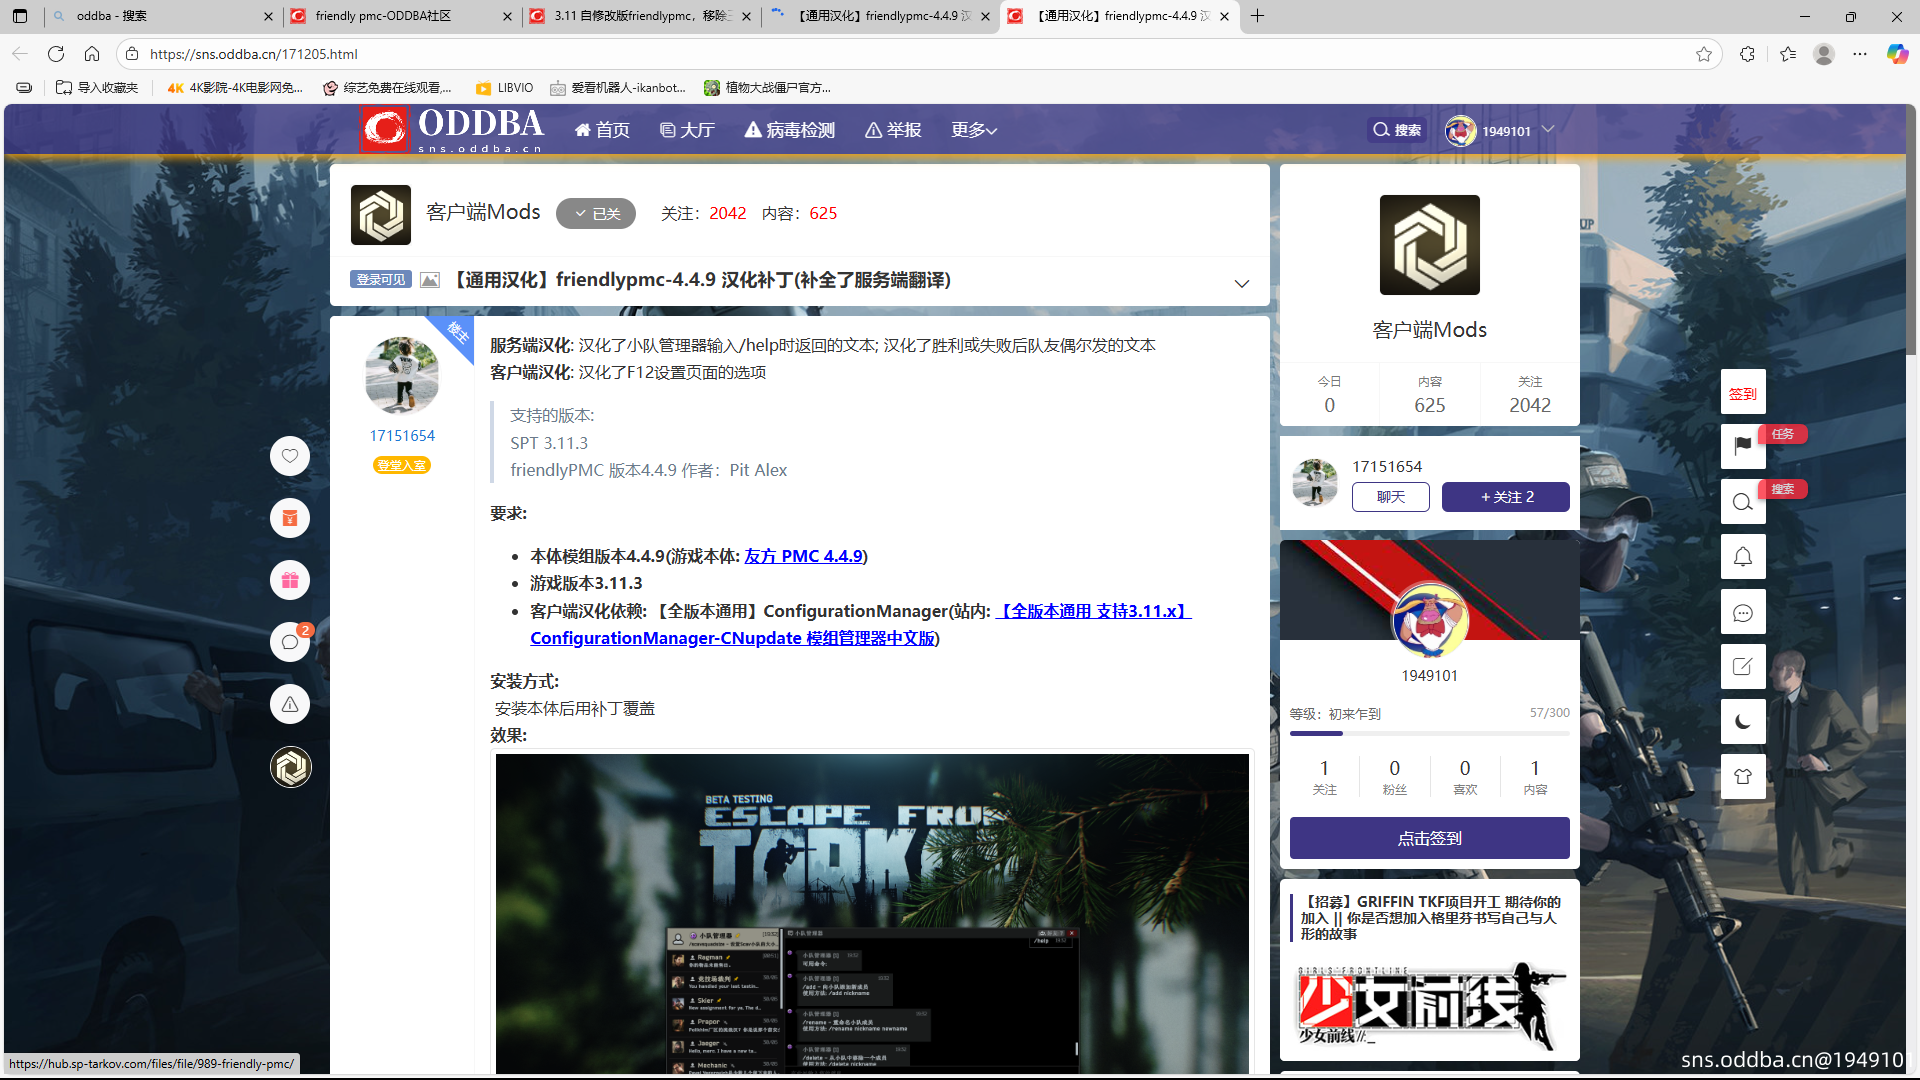Click the 签到 check-in tile on the right toolbar
Screen dimensions: 1920x1080
coord(1743,393)
